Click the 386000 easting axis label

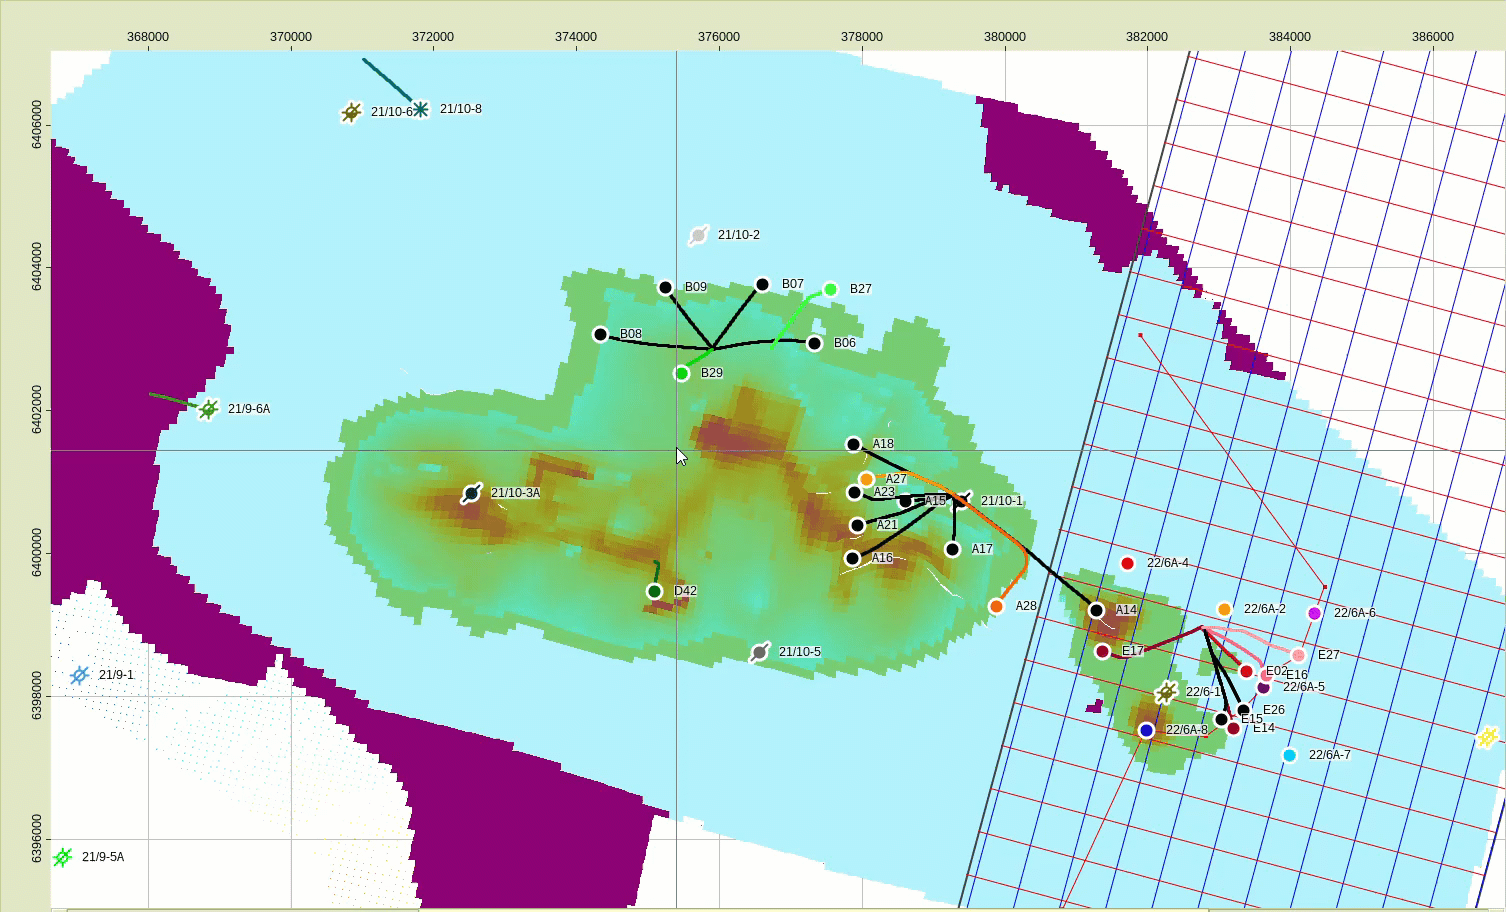point(1432,37)
